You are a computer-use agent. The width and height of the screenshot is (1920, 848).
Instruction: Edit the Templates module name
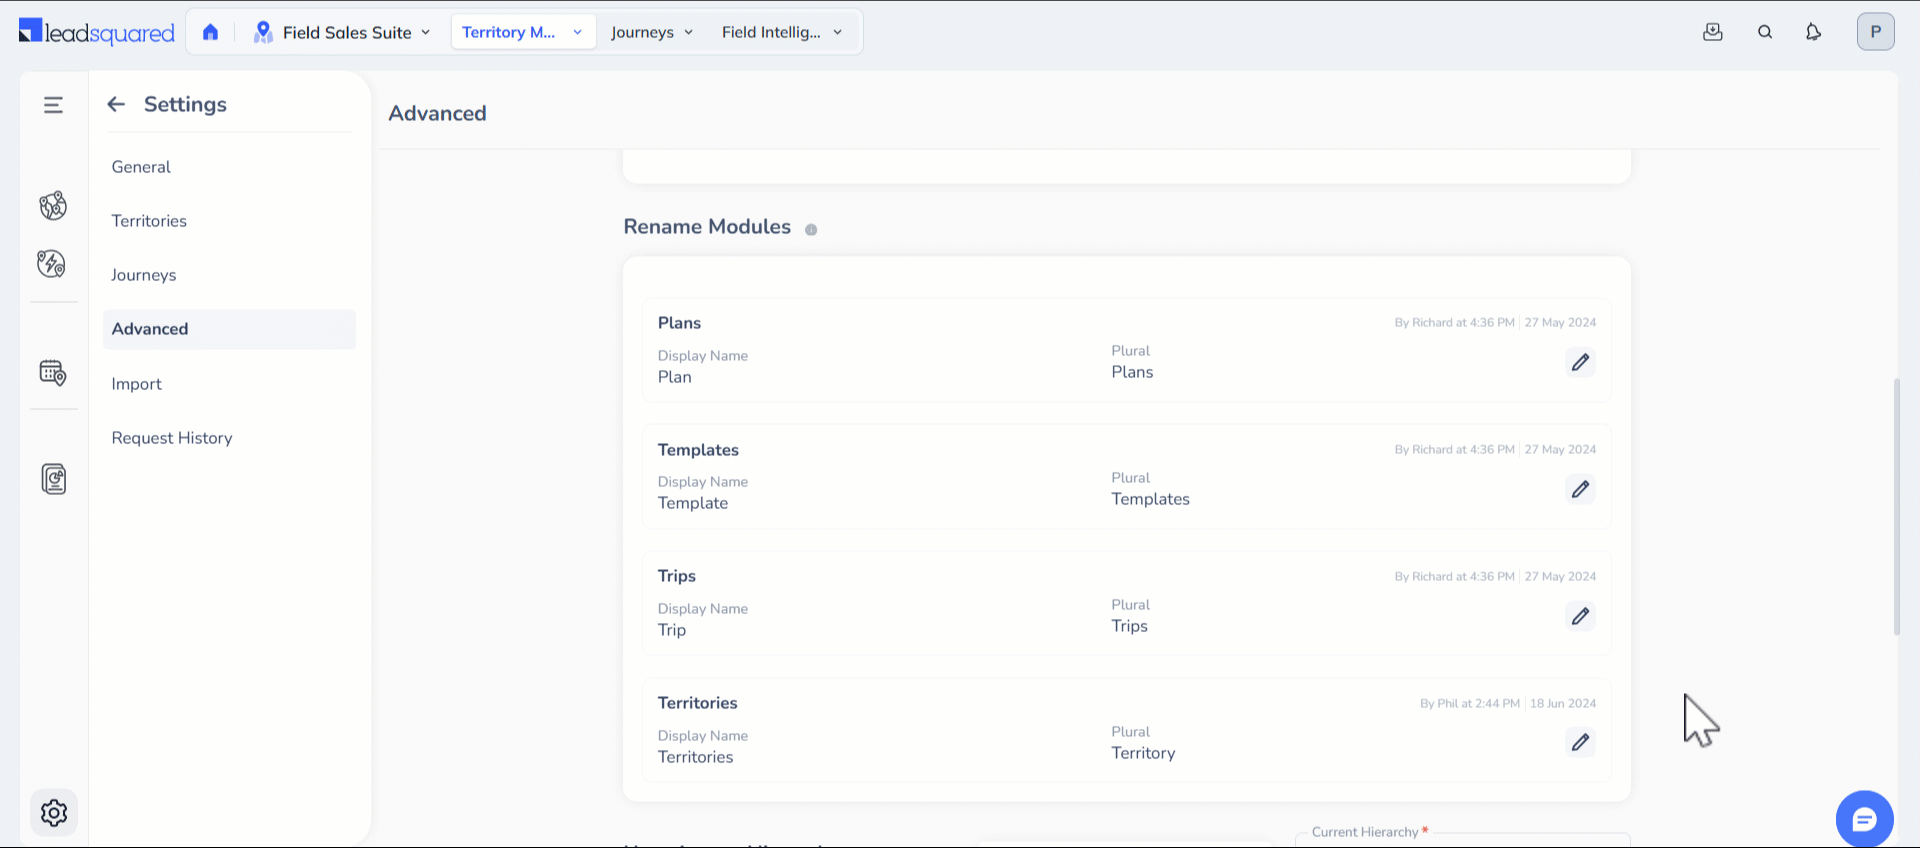coord(1580,490)
